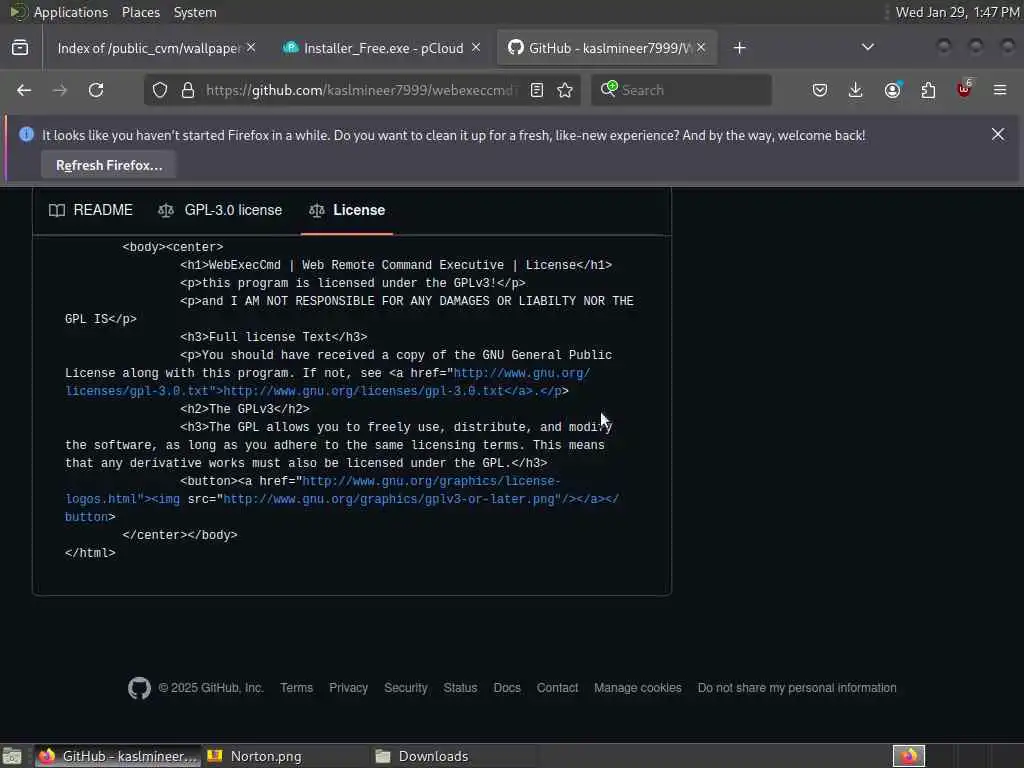Screen dimensions: 1024x768
Task: Open the Security footer link
Action: [406, 688]
